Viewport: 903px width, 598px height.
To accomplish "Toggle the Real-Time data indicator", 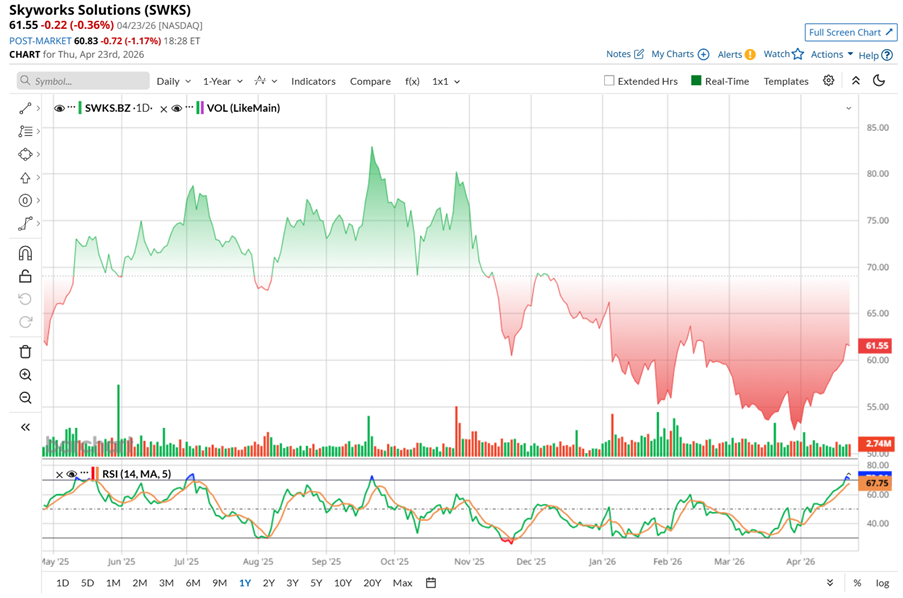I will pyautogui.click(x=696, y=81).
